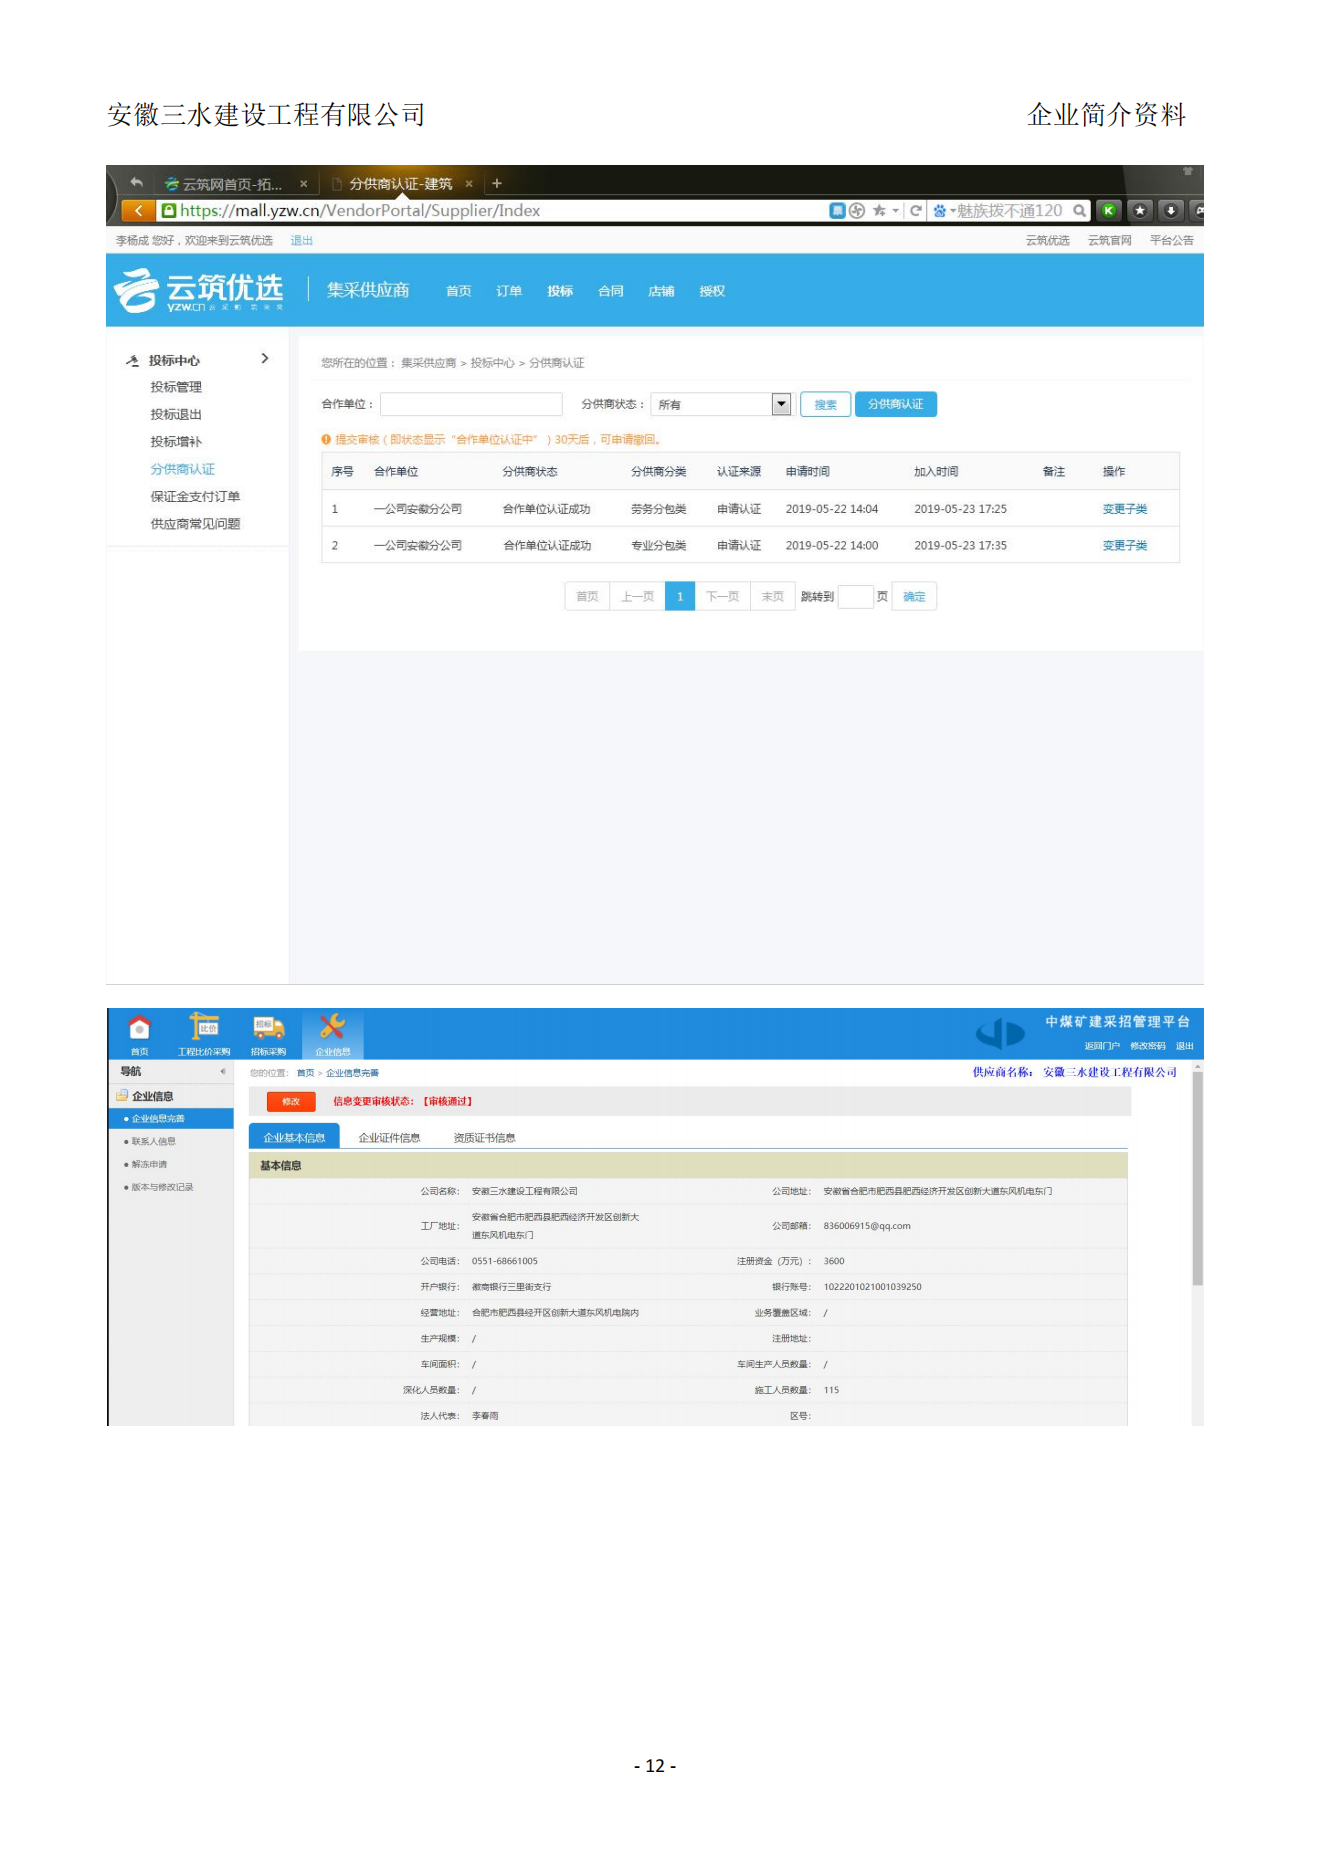Collapse the 导航 panel arrow
The image size is (1323, 1871).
click(x=223, y=1072)
